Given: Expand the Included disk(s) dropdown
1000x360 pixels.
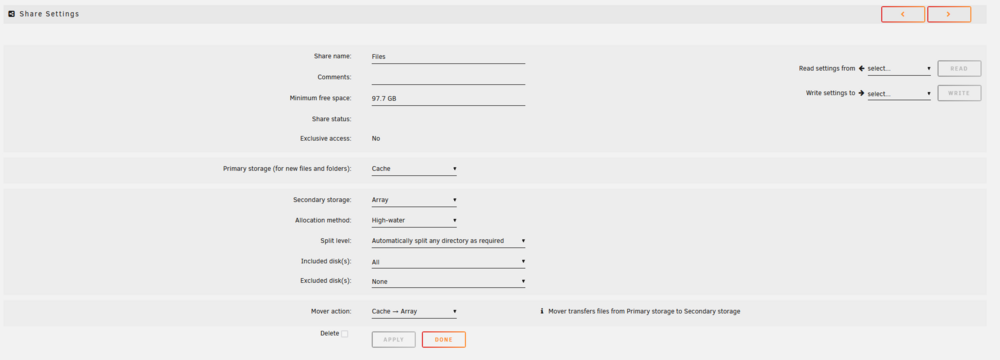Looking at the screenshot, I should pos(448,262).
